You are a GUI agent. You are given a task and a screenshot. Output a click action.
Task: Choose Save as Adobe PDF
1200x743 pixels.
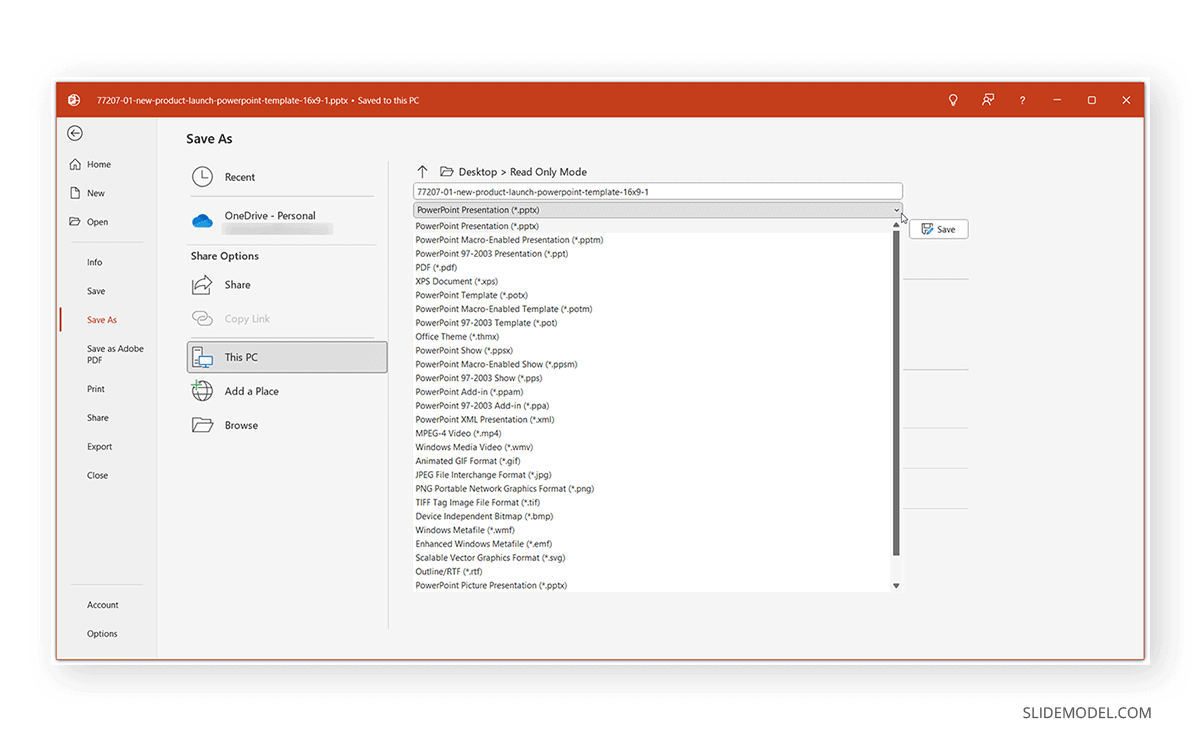[x=115, y=354]
